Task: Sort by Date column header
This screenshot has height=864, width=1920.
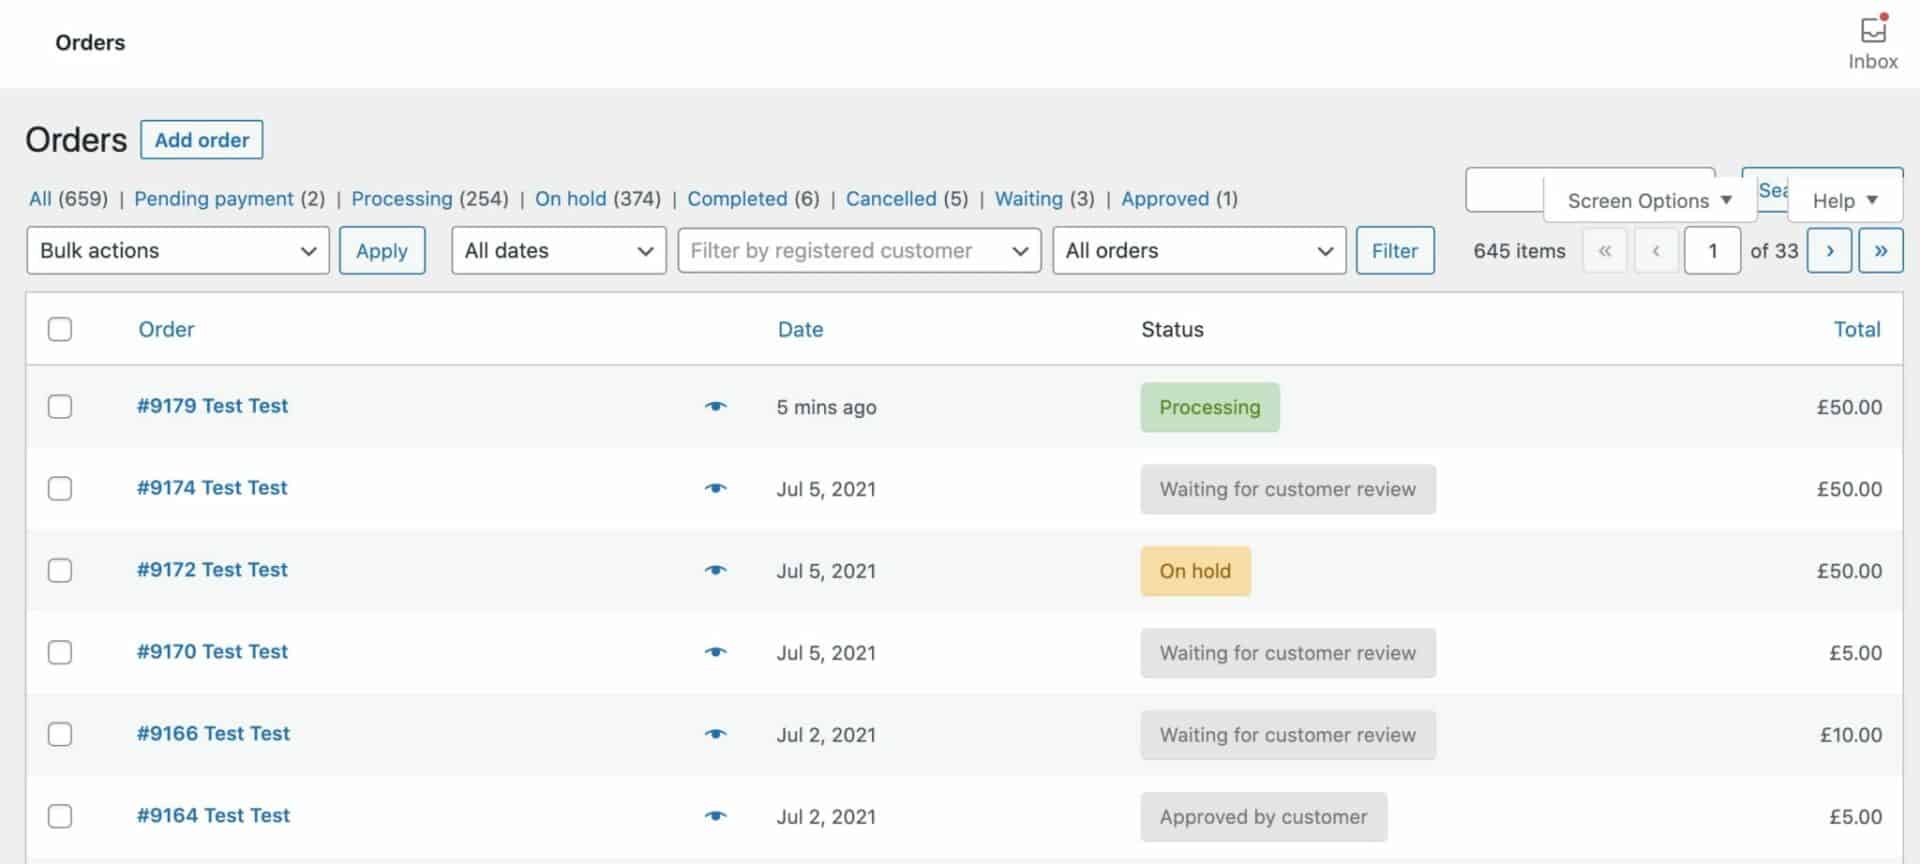Action: point(800,329)
